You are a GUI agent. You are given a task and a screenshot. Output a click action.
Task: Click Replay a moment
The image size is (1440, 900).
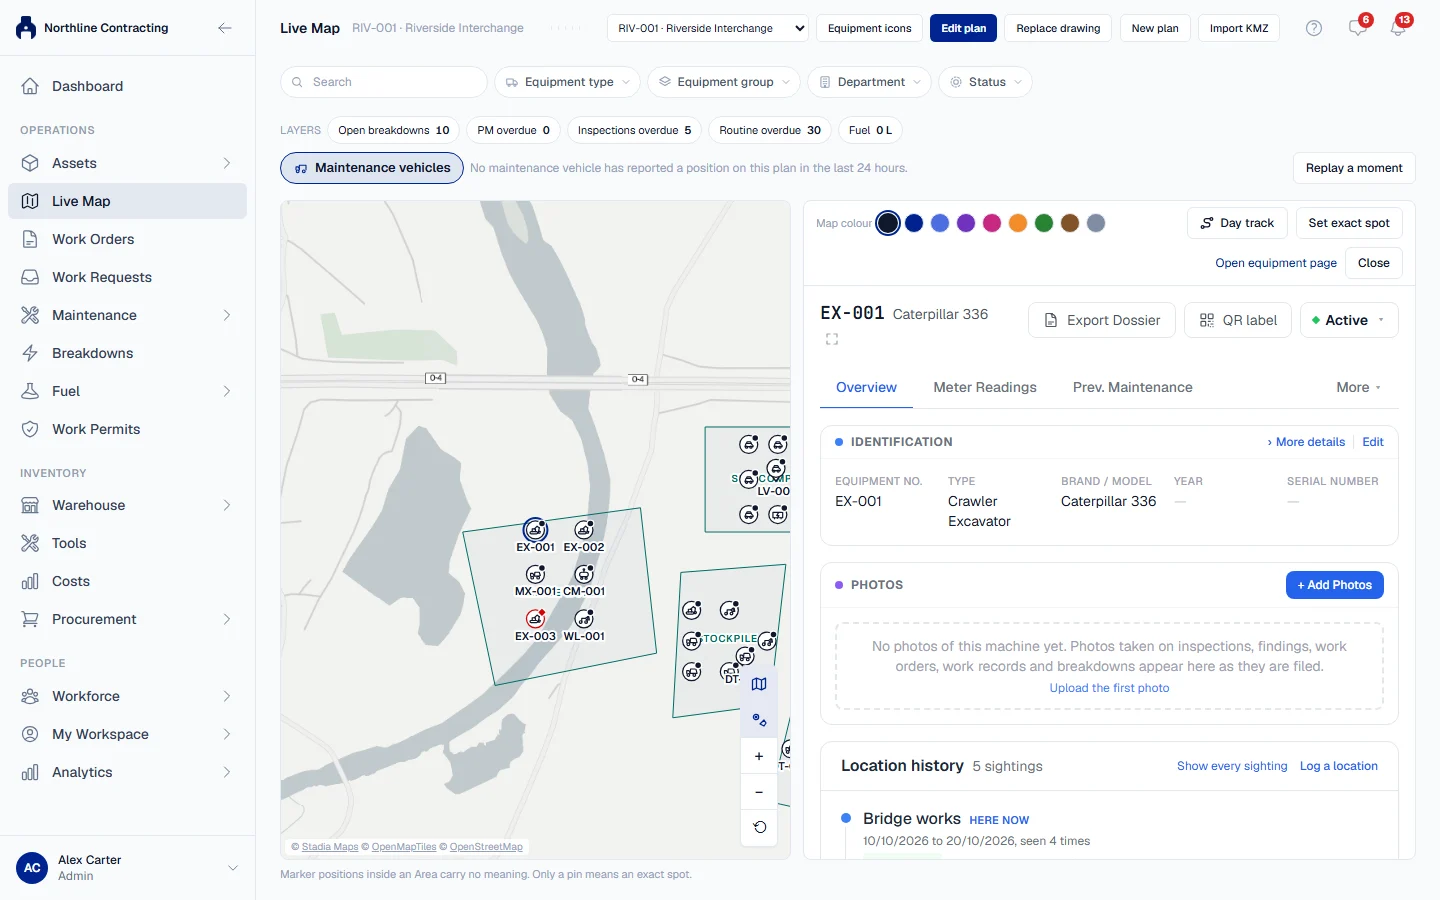[1354, 168]
